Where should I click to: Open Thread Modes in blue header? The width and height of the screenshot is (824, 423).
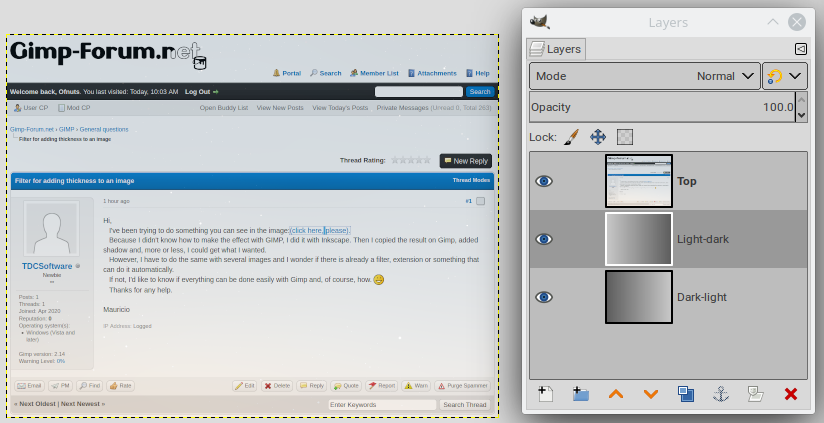[x=471, y=180]
